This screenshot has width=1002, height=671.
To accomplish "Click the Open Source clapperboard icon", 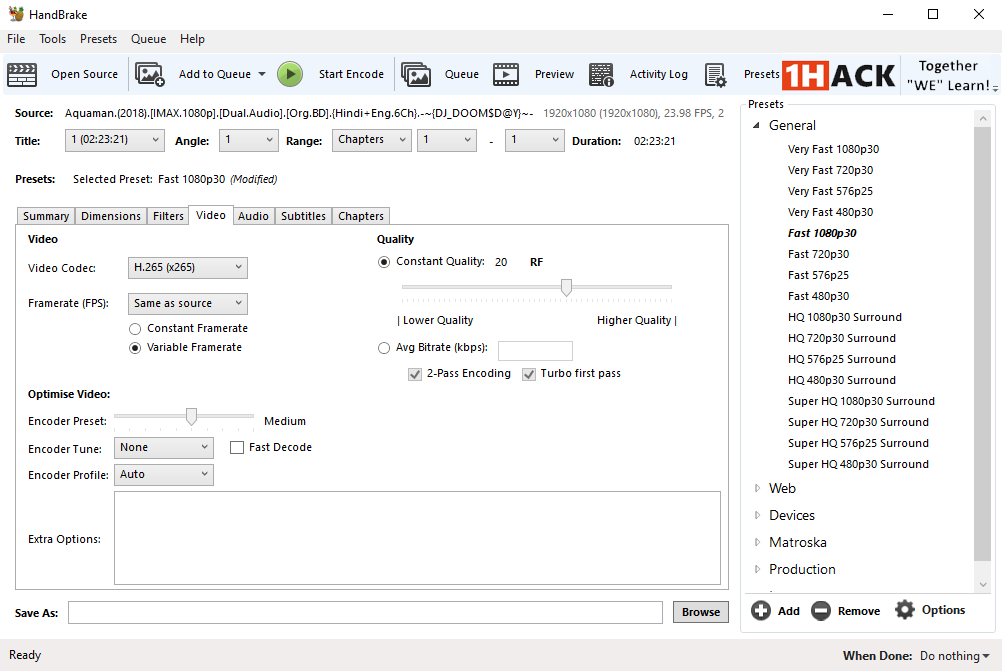I will tap(22, 74).
